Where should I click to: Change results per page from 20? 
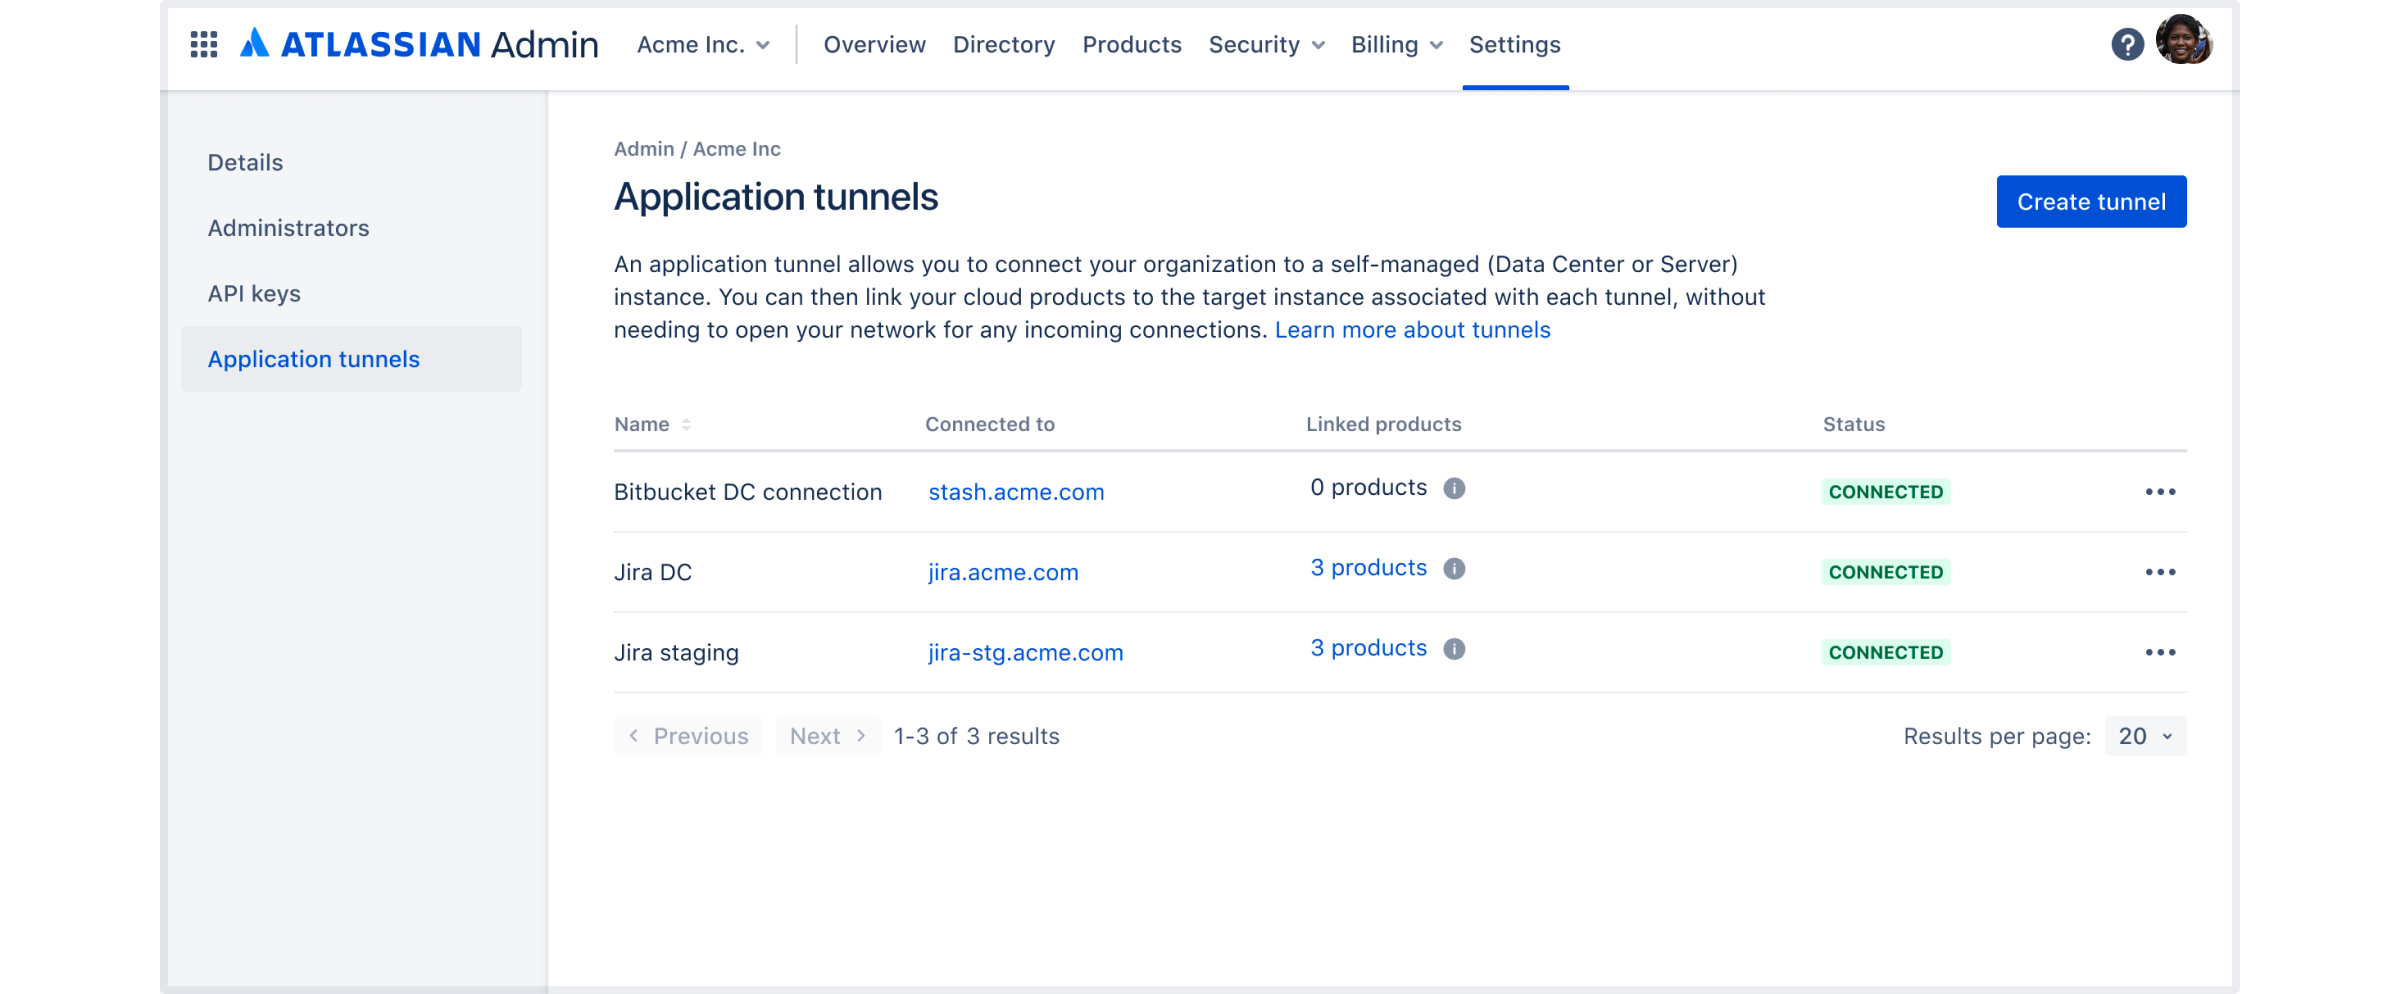pos(2145,736)
